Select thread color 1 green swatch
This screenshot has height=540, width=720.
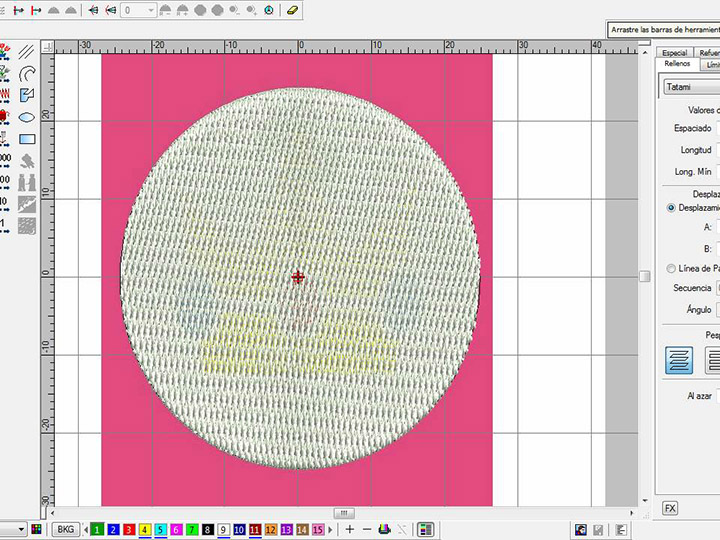pyautogui.click(x=97, y=529)
